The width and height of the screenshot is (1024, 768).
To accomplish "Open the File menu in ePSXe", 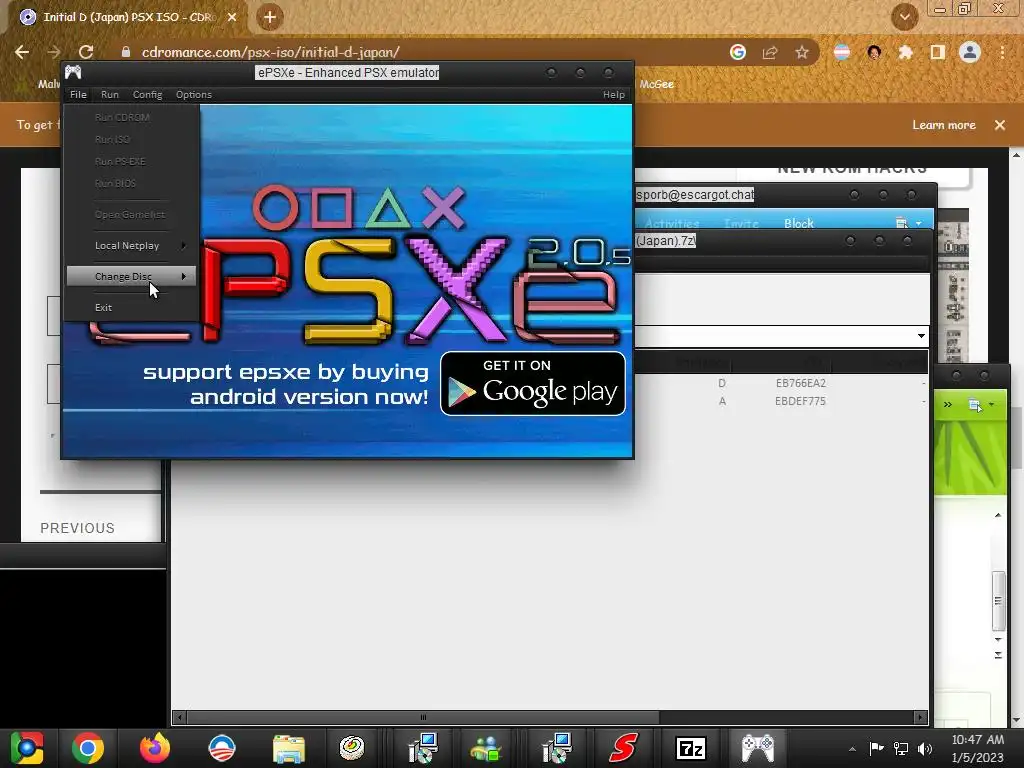I will tap(78, 95).
